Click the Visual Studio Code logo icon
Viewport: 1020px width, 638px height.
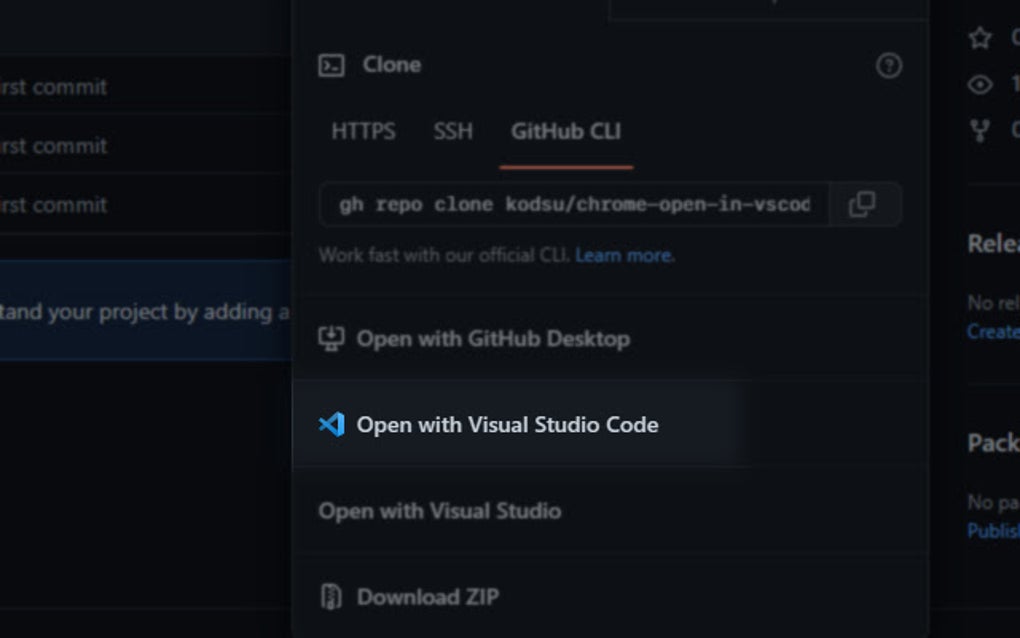pos(332,425)
